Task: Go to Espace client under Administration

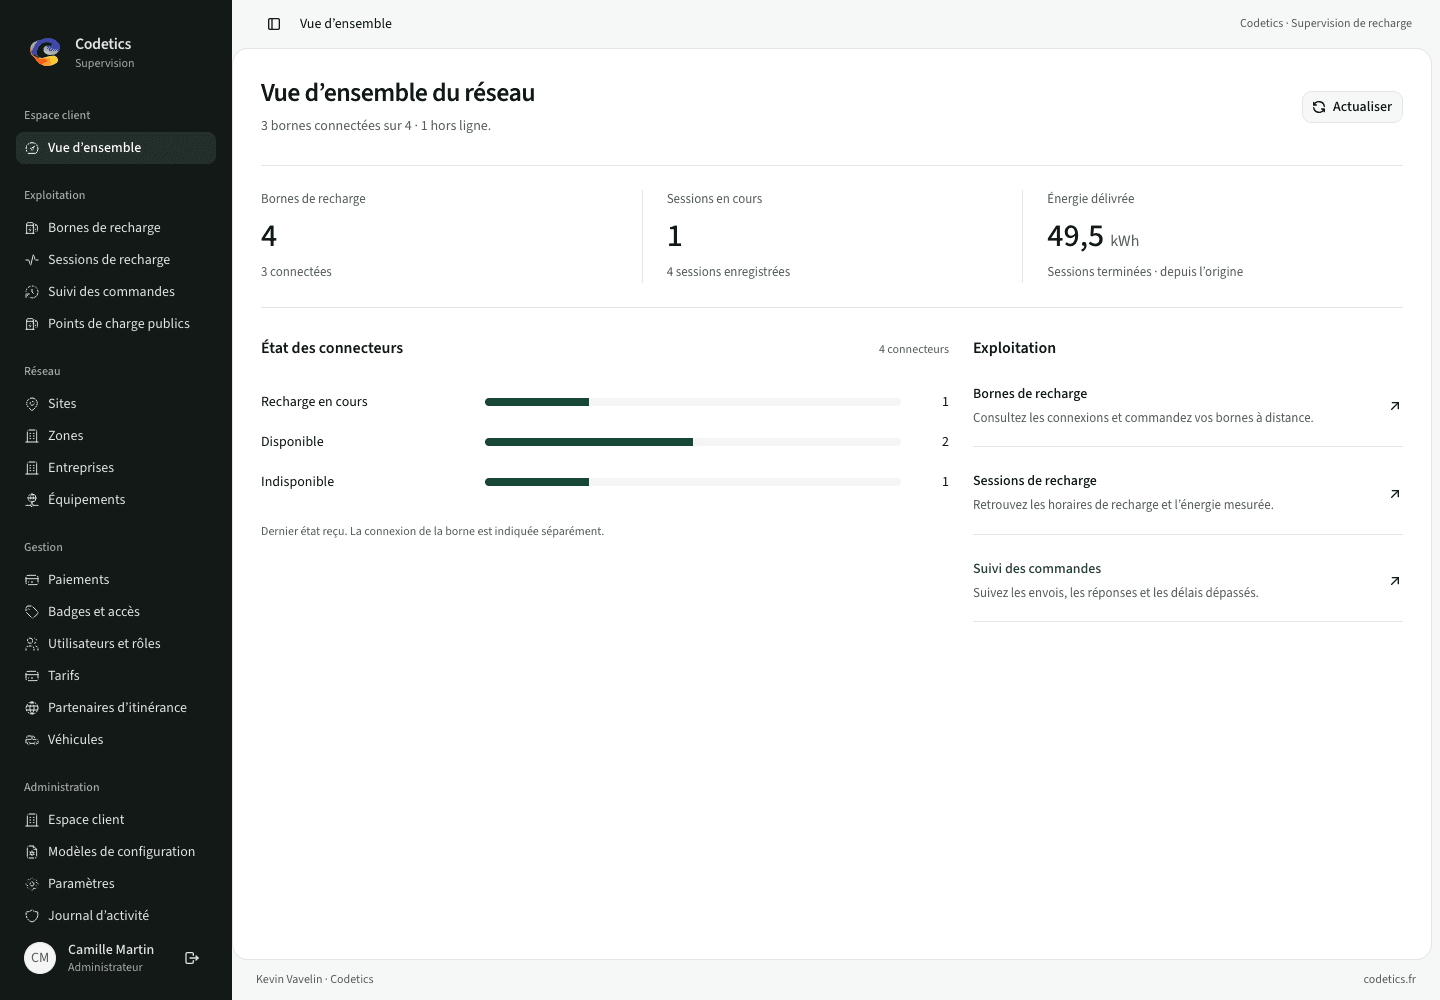Action: (x=116, y=820)
